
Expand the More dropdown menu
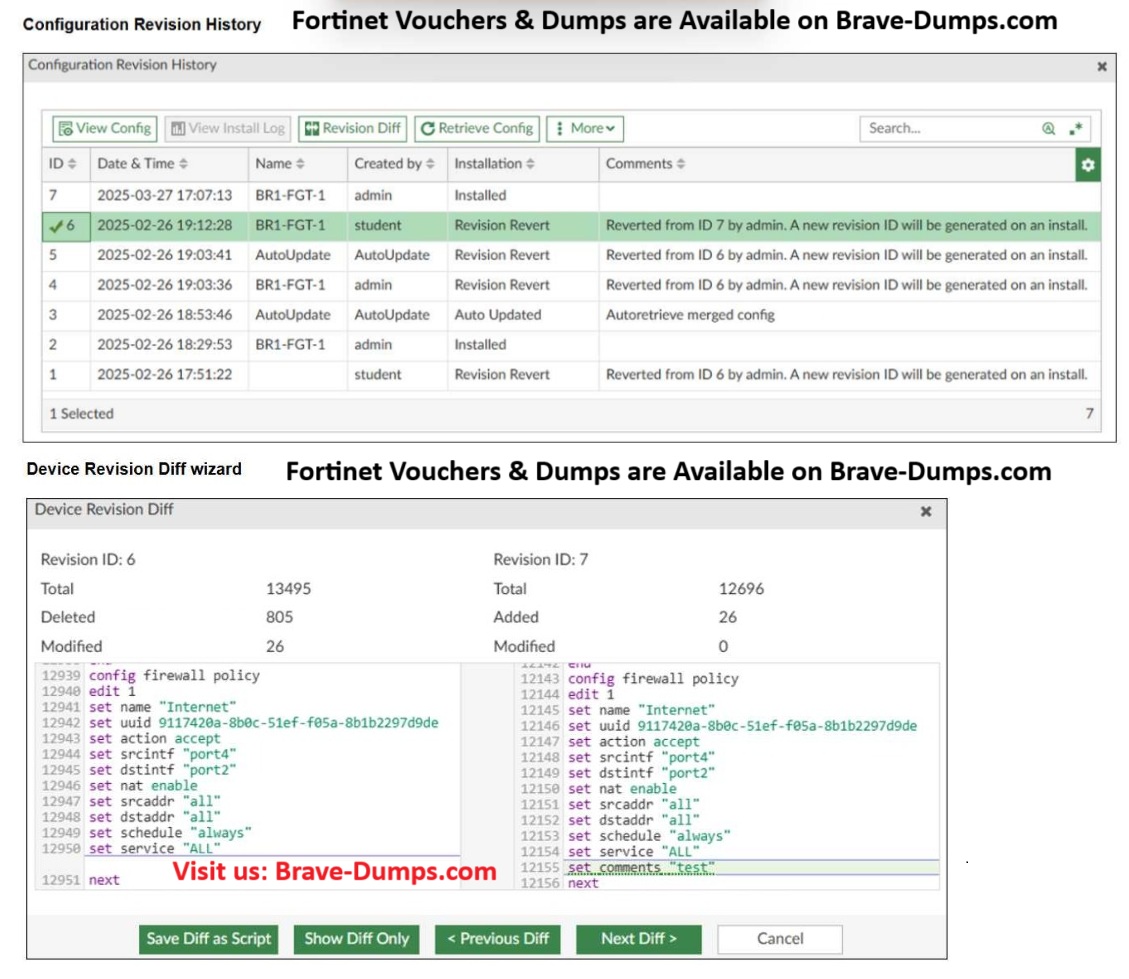point(585,128)
